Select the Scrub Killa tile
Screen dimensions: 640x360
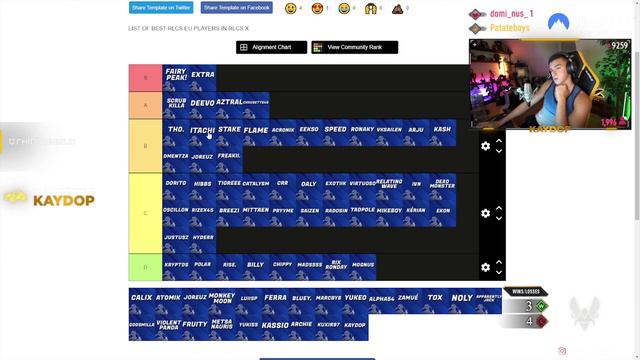click(176, 105)
